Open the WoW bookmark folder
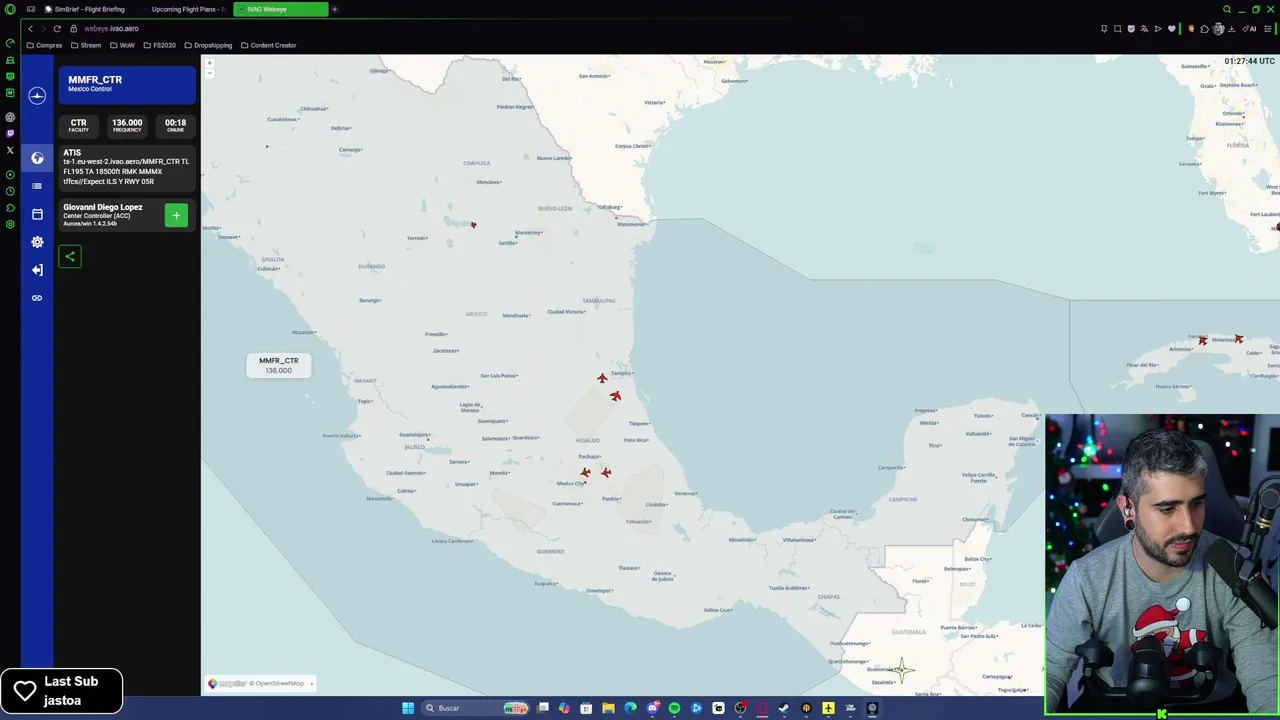The height and width of the screenshot is (720, 1280). [123, 45]
